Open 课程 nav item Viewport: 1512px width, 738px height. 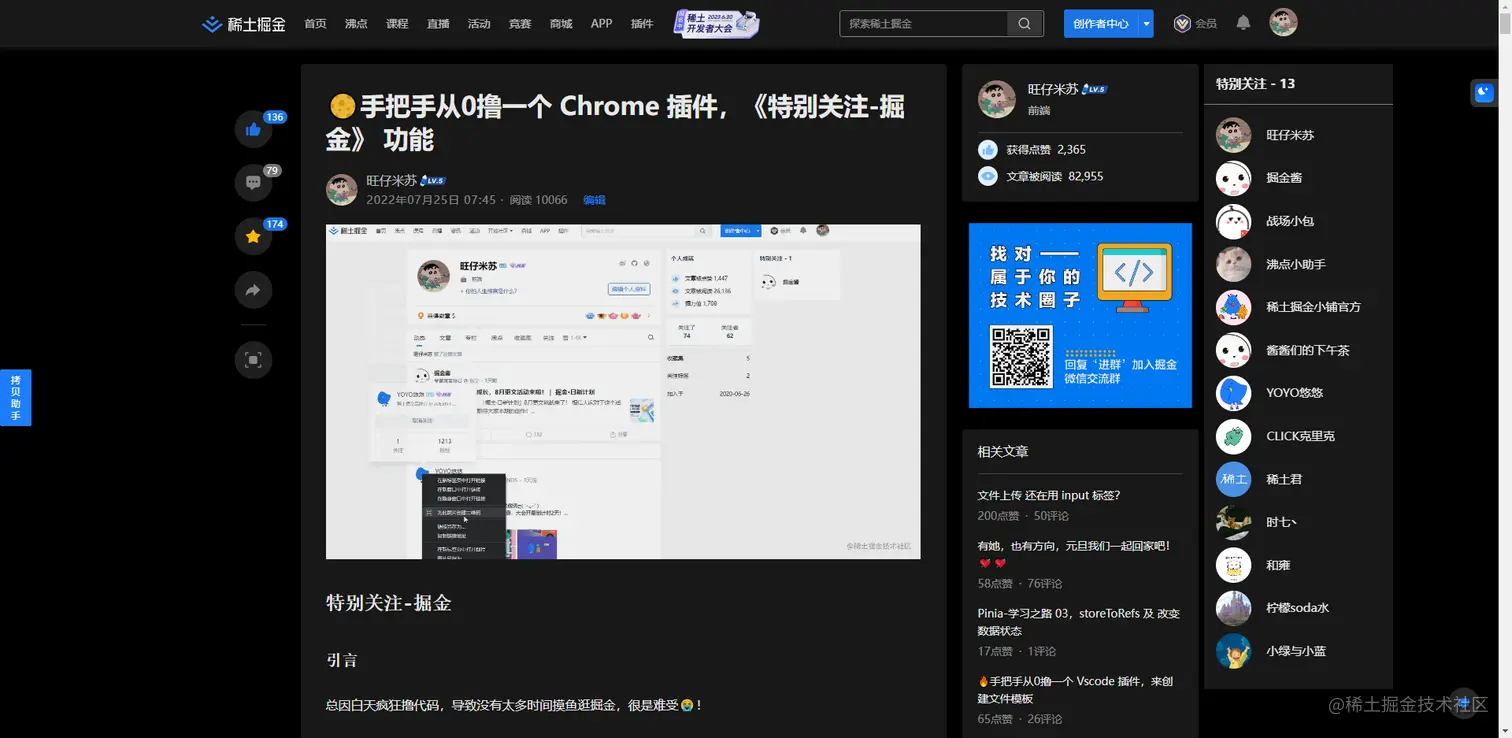click(397, 24)
